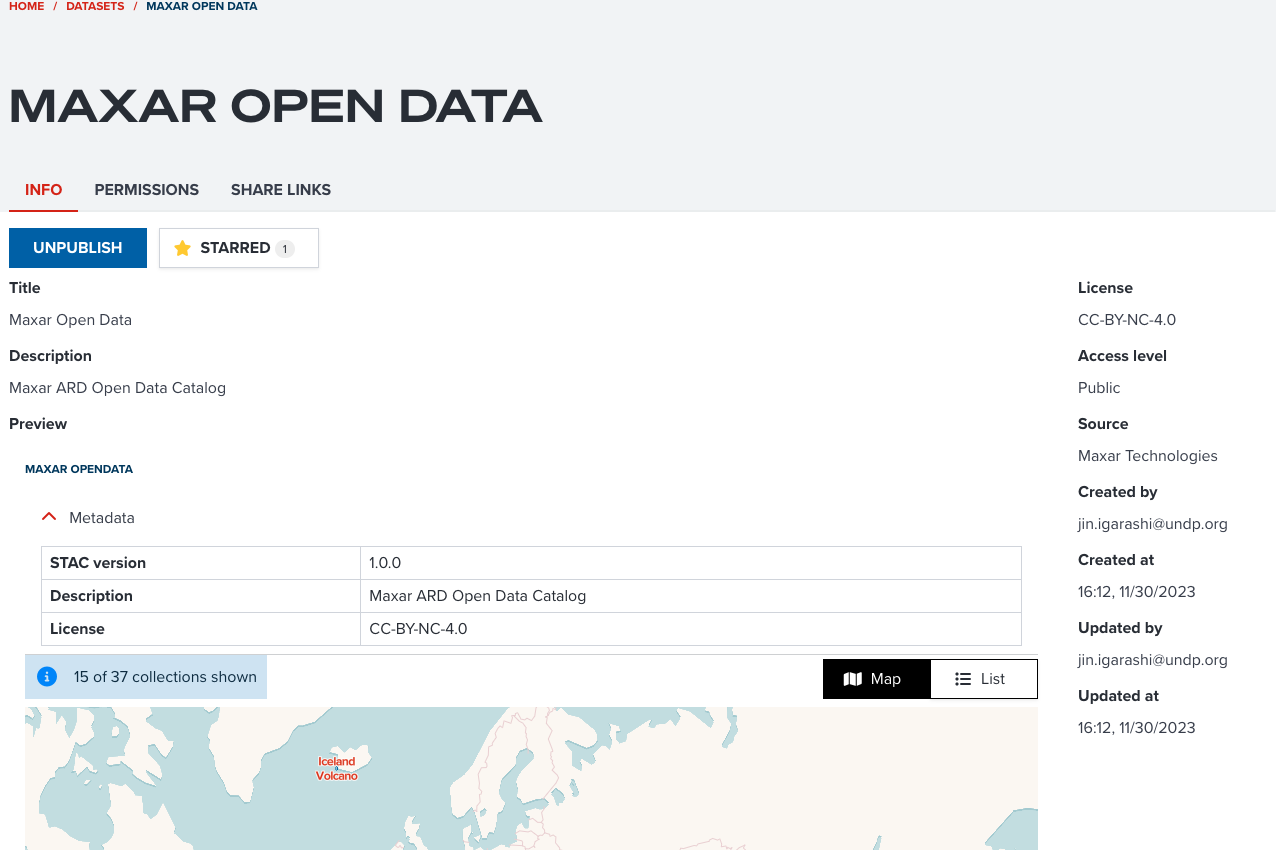Click the UNPUBLISH button
Screen dimensions: 1276x850
pyautogui.click(x=77, y=247)
